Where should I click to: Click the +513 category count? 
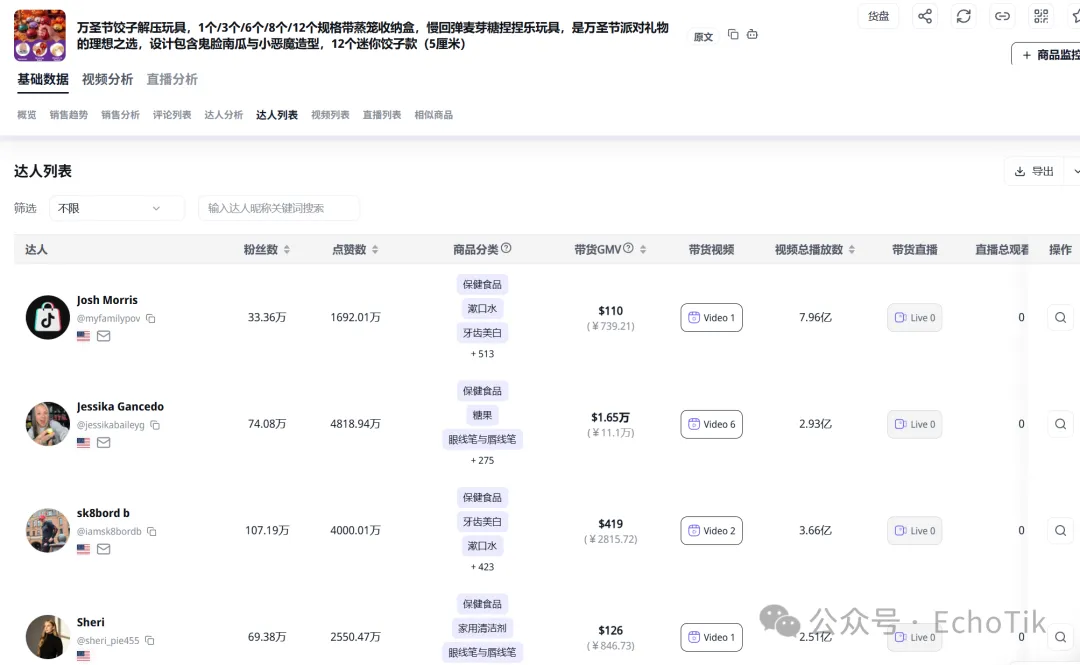[x=482, y=354]
